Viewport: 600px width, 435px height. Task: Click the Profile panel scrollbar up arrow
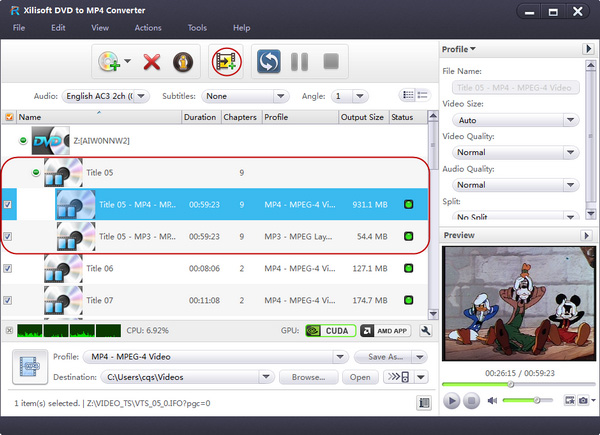point(590,65)
